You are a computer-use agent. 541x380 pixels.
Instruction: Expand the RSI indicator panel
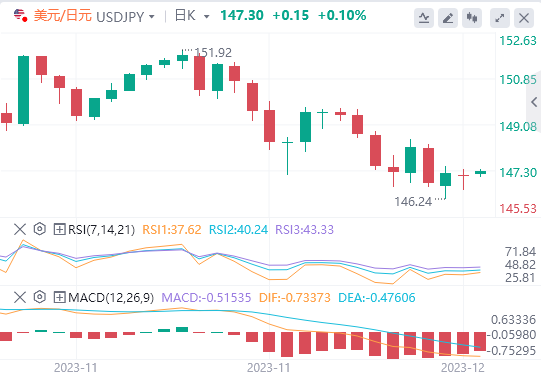click(59, 229)
